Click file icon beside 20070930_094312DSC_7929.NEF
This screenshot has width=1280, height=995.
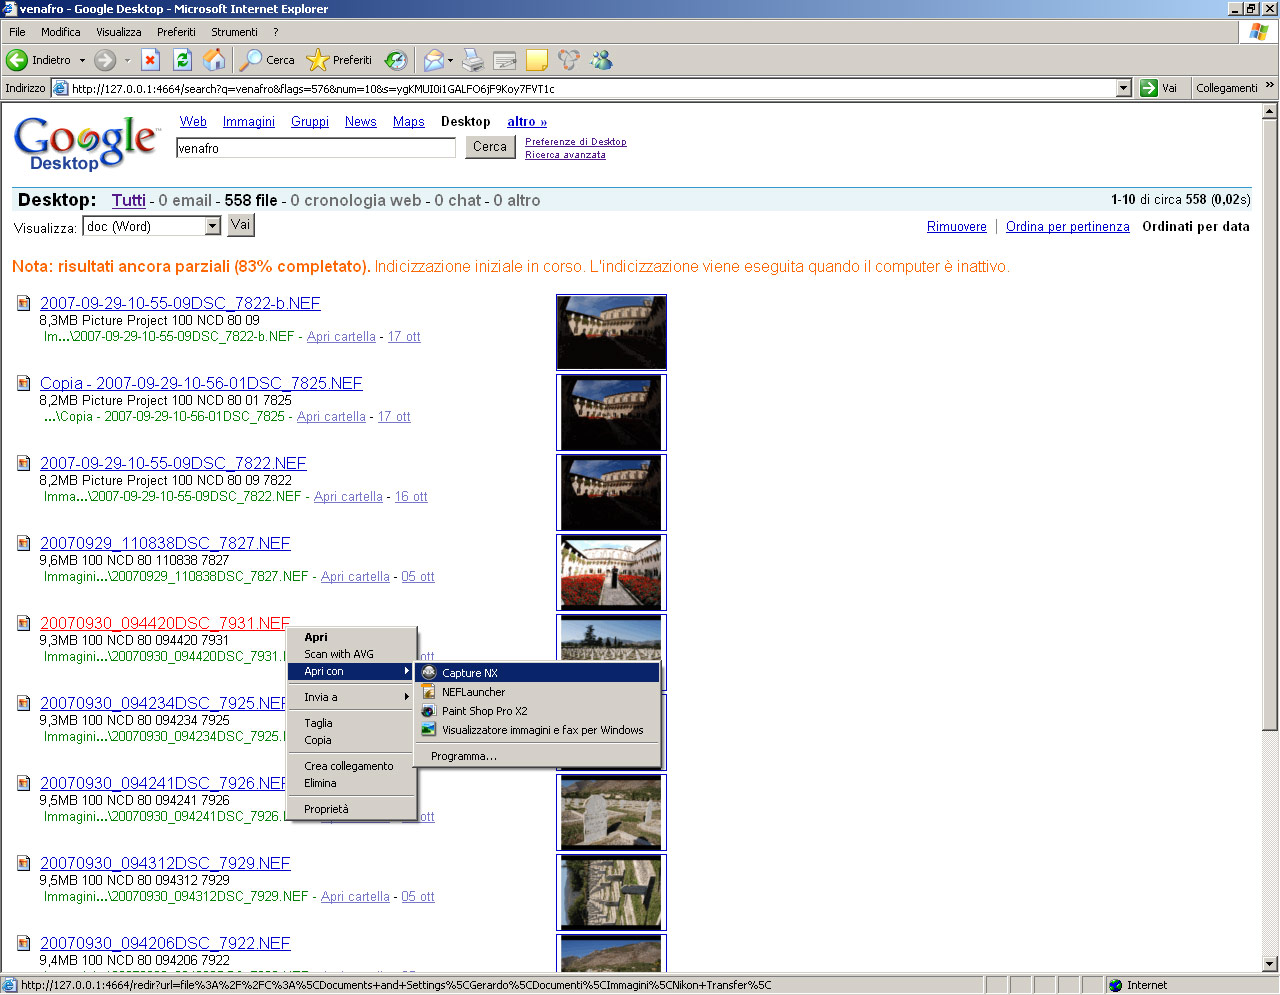[x=23, y=862]
